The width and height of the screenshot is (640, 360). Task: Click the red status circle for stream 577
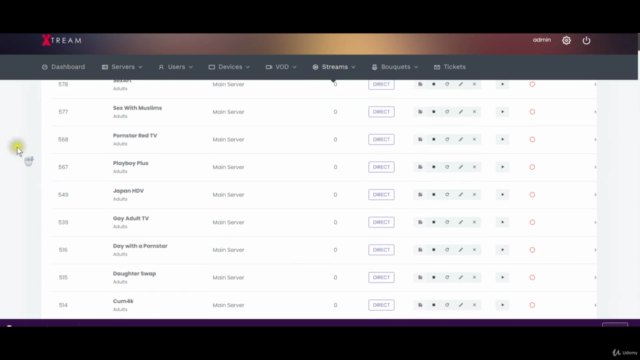(x=532, y=112)
